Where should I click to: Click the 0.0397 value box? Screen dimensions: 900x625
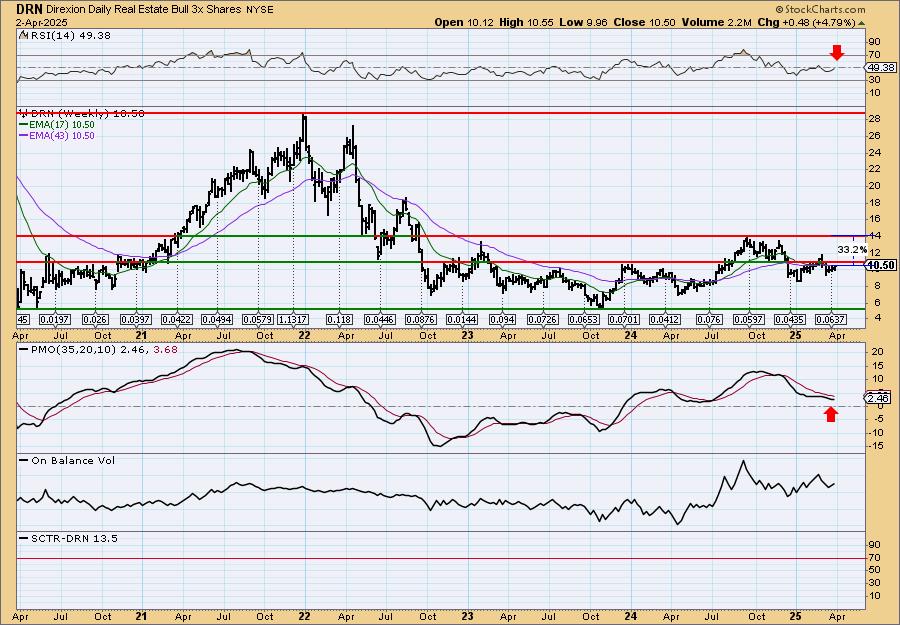coord(136,319)
